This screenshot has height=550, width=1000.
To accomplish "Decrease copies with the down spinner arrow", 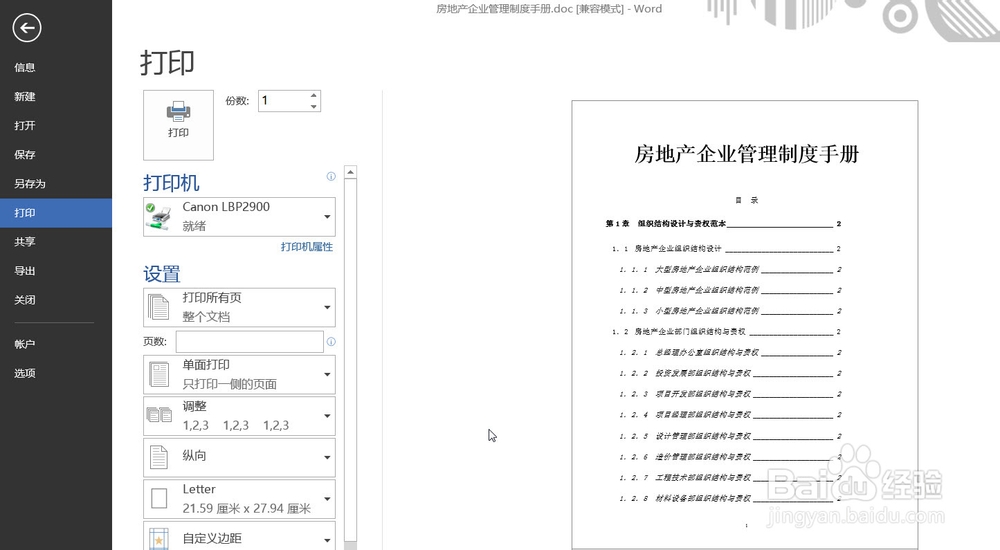I will pos(314,106).
